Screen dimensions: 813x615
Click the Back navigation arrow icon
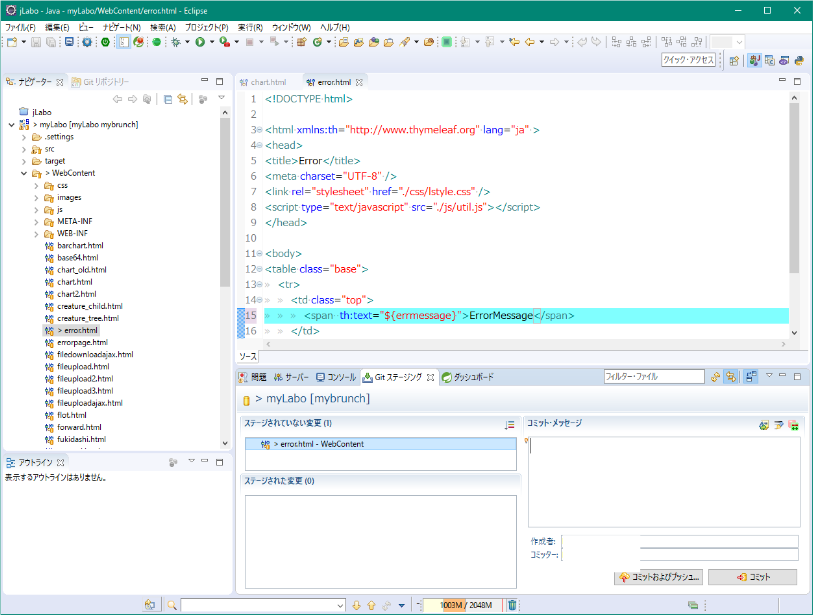(x=529, y=42)
